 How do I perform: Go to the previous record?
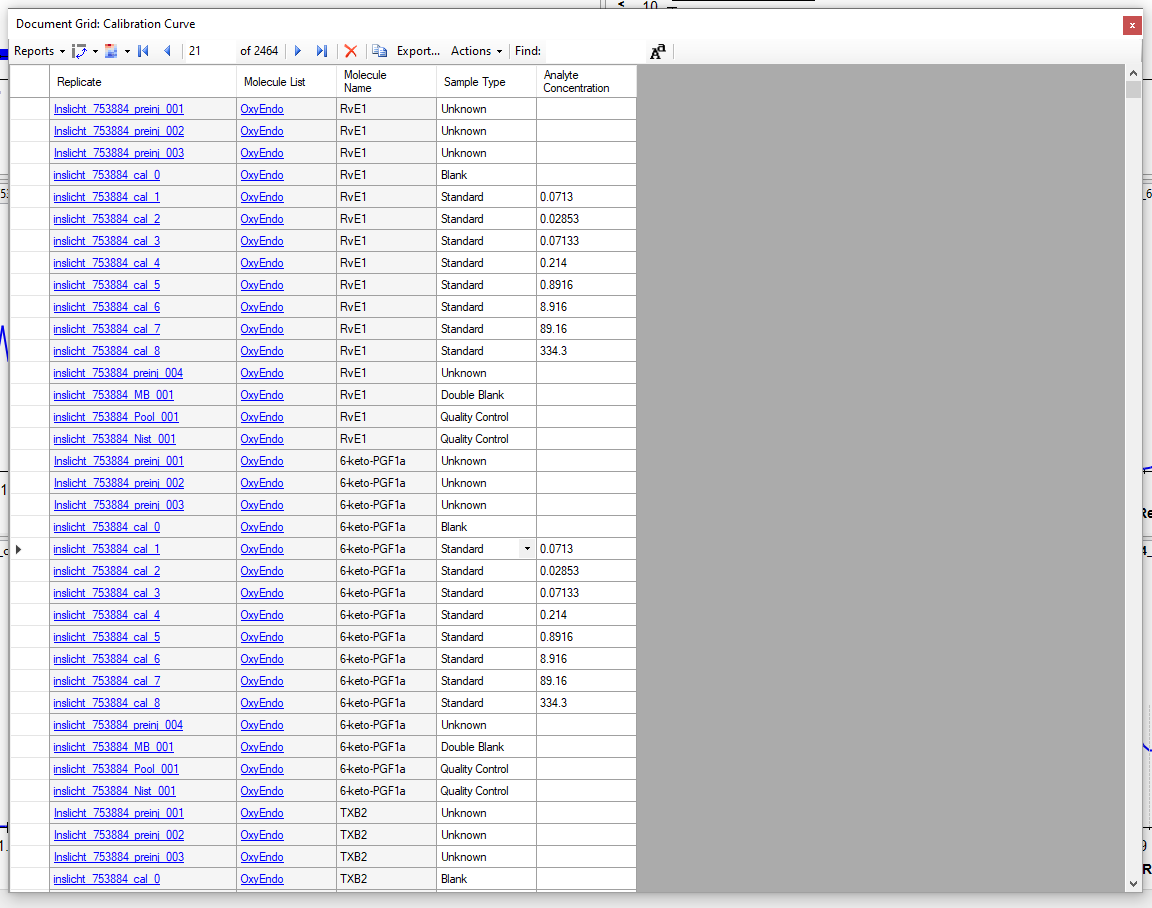[x=167, y=51]
